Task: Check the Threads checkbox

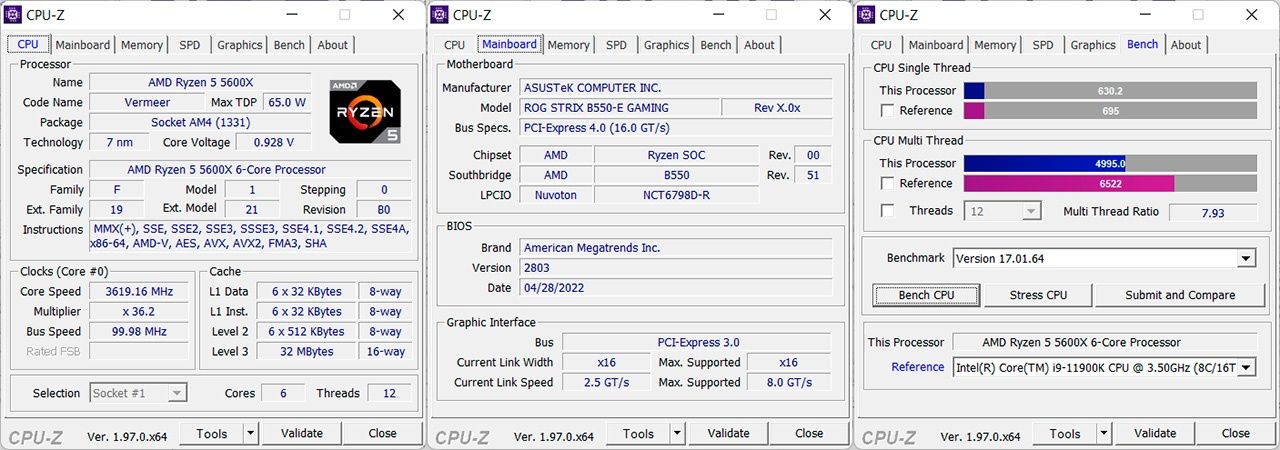Action: (x=886, y=211)
